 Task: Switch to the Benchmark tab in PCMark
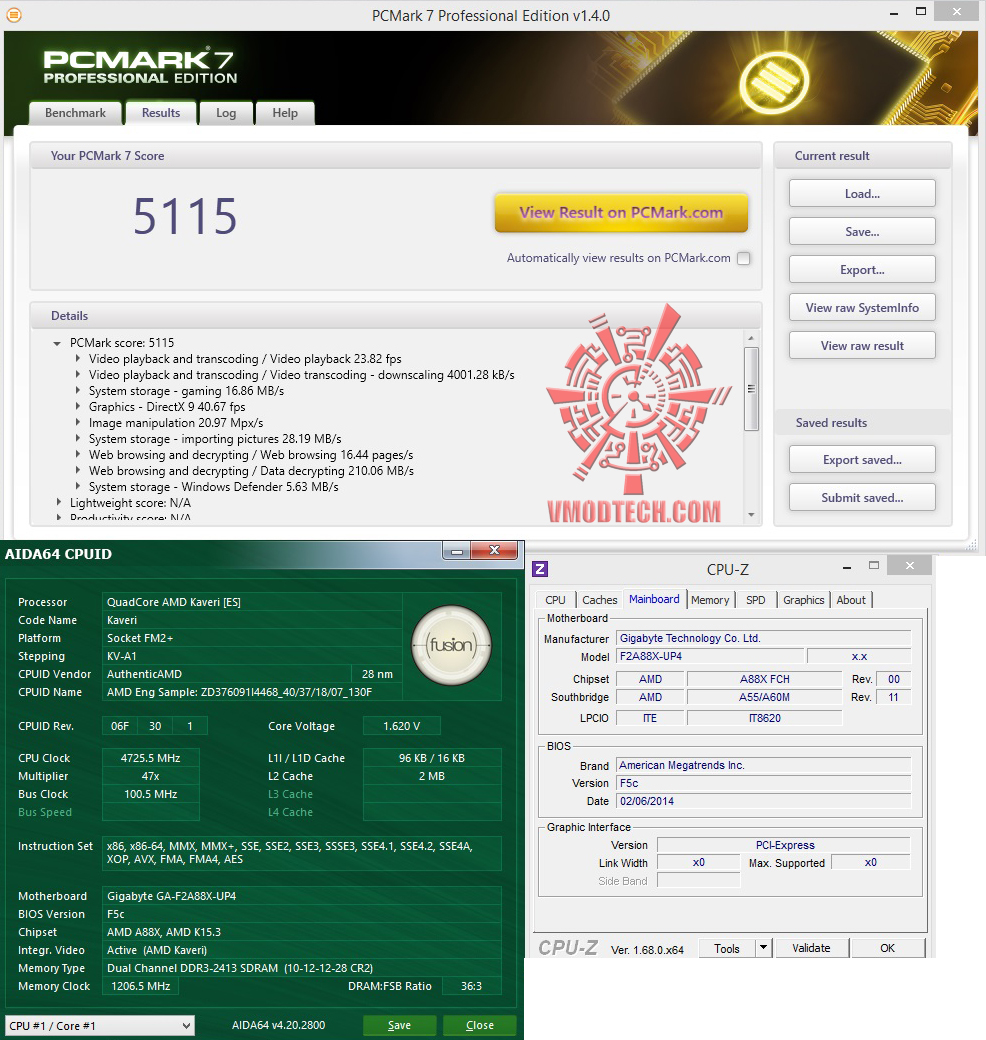(76, 113)
